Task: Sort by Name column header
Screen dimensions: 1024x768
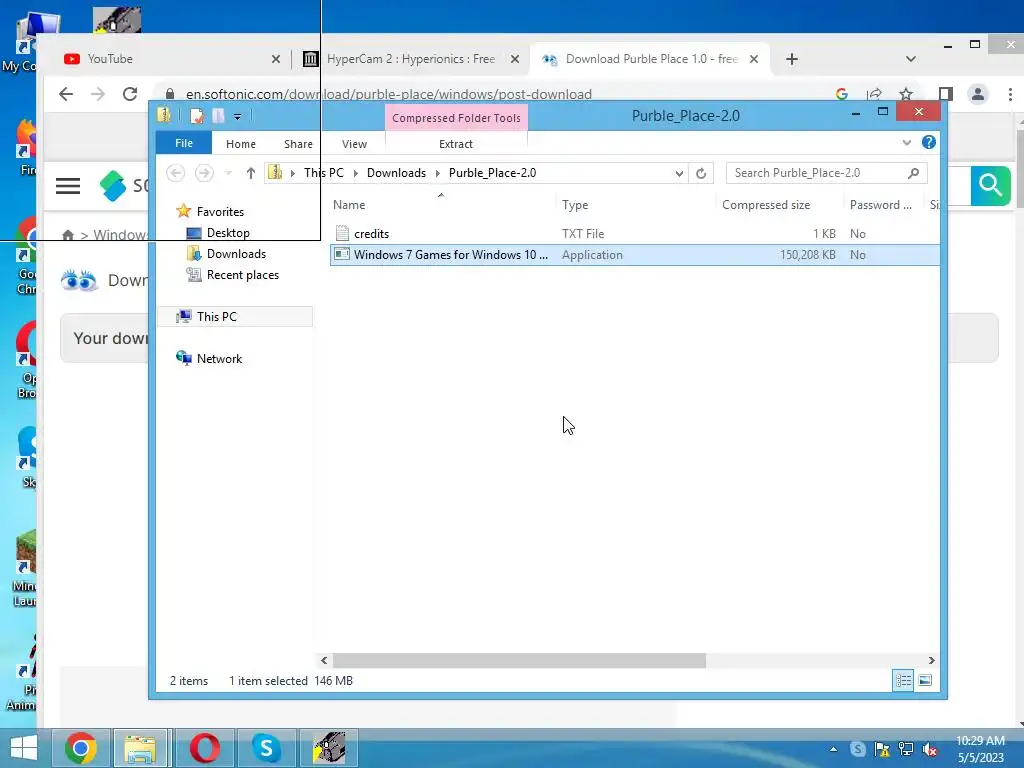Action: 349,205
